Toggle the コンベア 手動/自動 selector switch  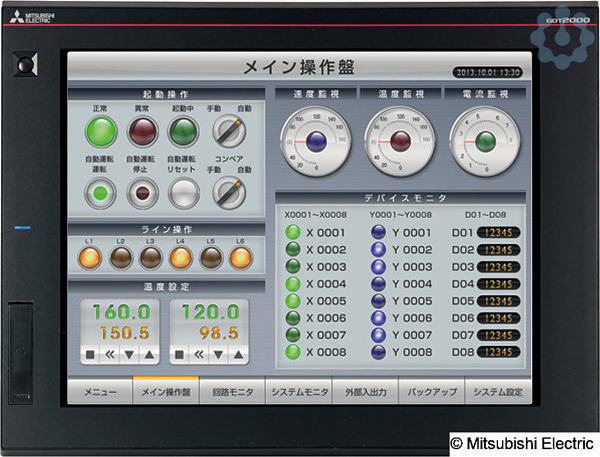click(x=230, y=191)
